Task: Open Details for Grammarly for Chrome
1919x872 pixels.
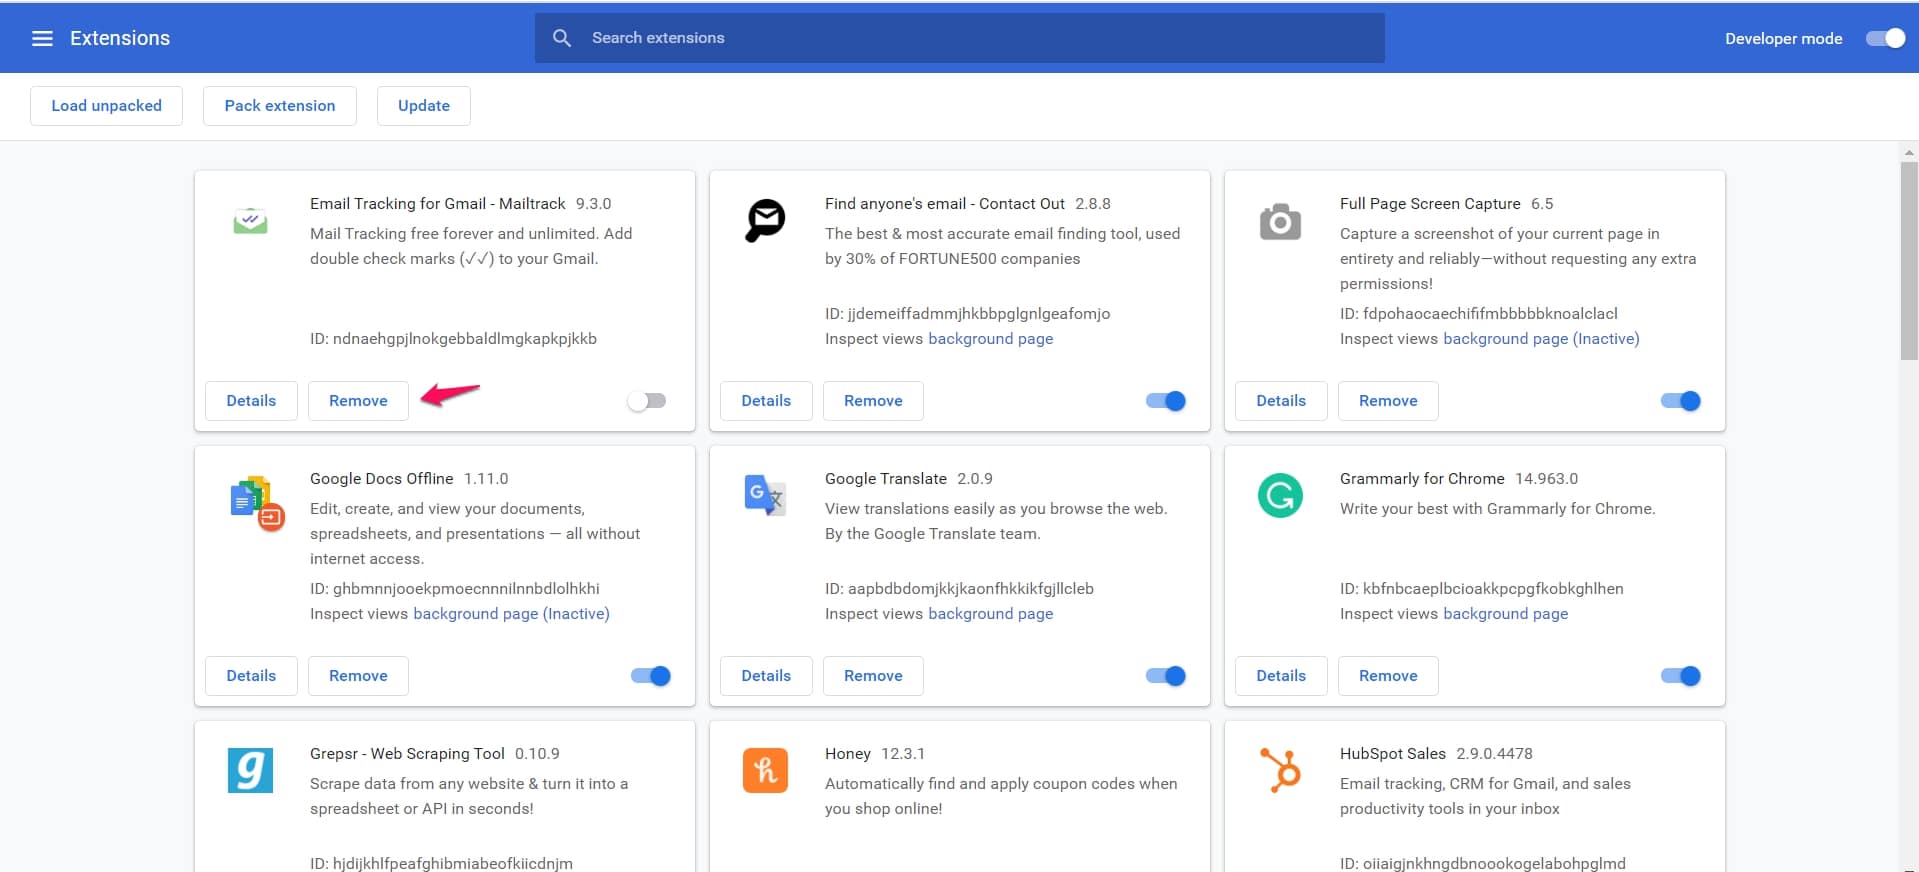Action: [x=1281, y=676]
